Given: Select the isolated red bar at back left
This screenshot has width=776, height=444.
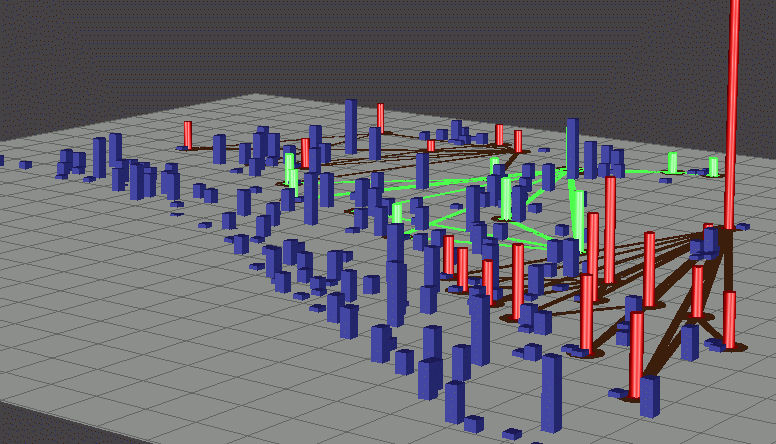Looking at the screenshot, I should (187, 135).
